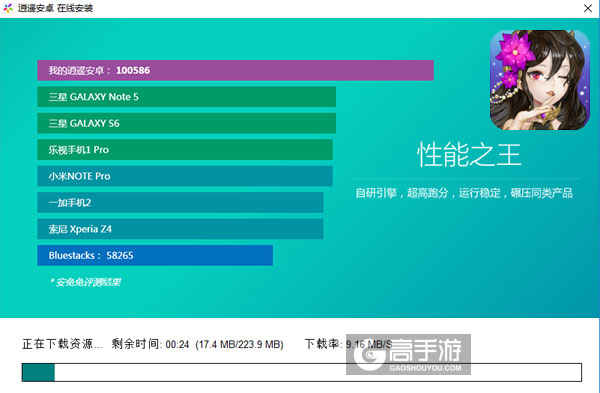This screenshot has height=393, width=600.
Task: Select the 一加手机2 bar
Action: pyautogui.click(x=180, y=202)
